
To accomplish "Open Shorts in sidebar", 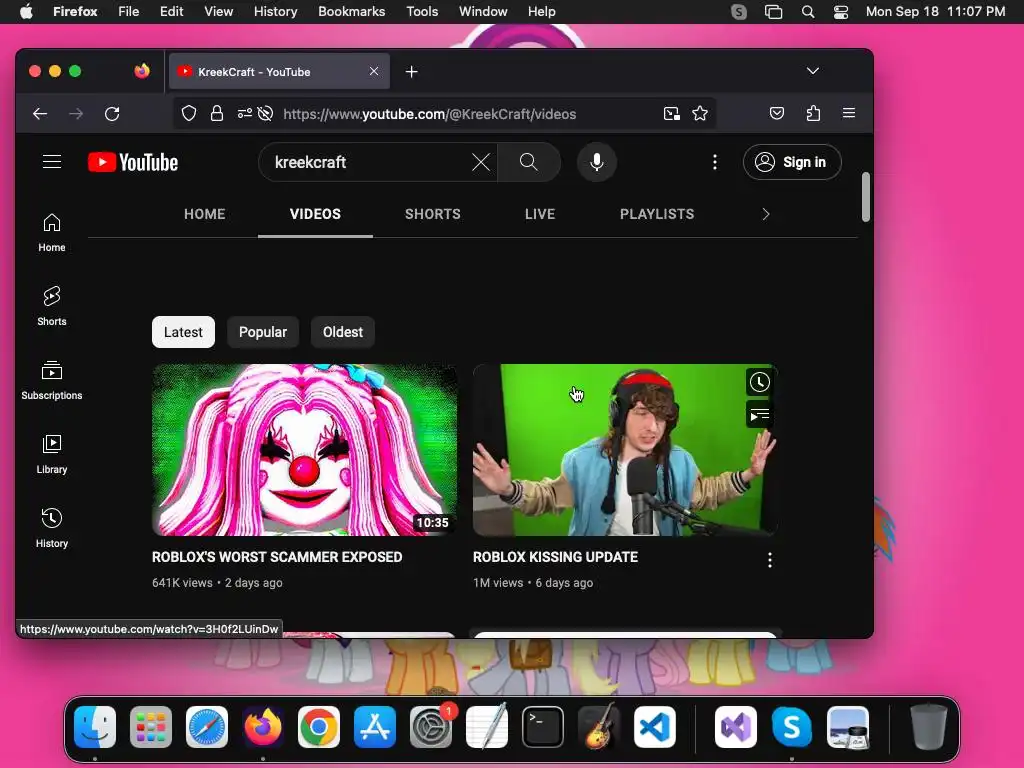I will point(52,306).
